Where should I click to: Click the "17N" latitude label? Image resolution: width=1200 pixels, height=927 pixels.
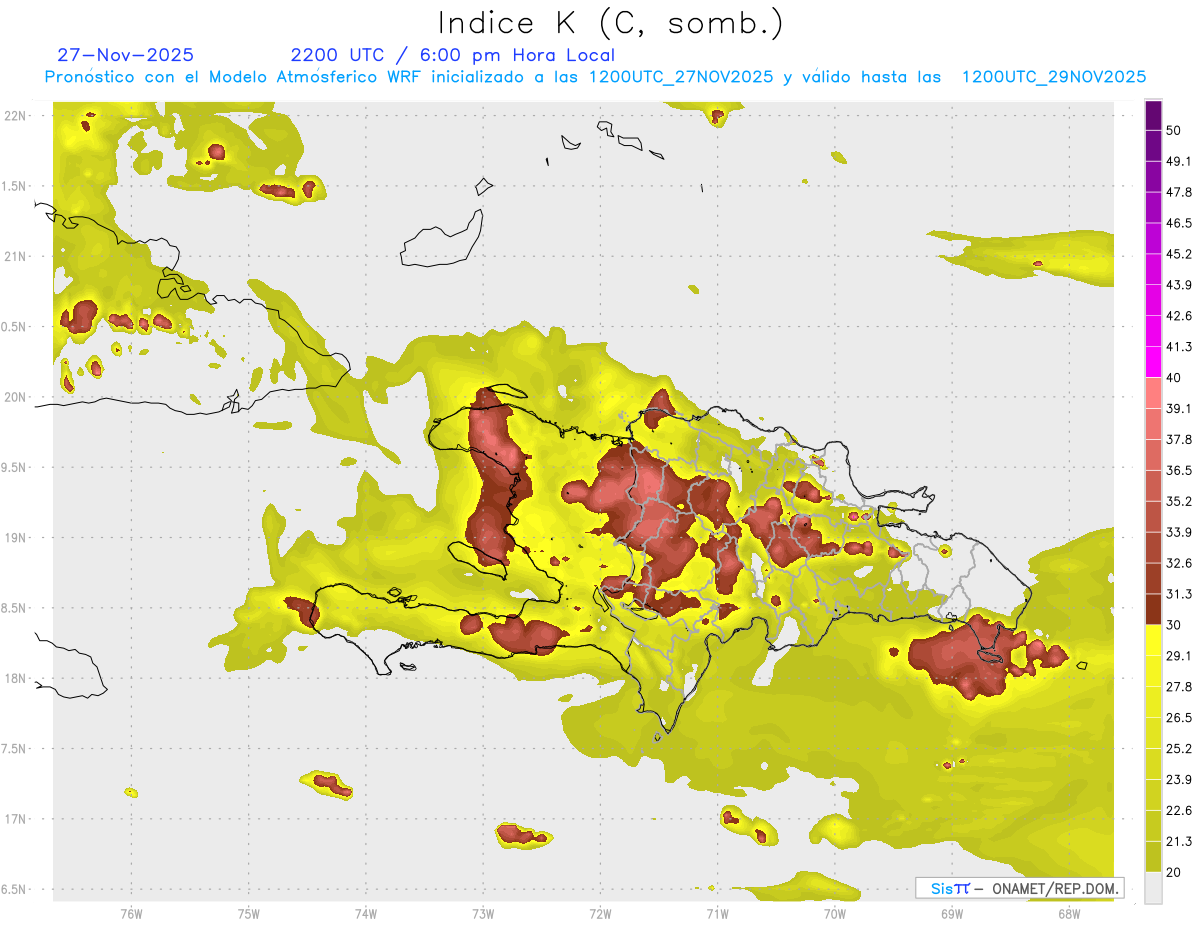[x=16, y=819]
